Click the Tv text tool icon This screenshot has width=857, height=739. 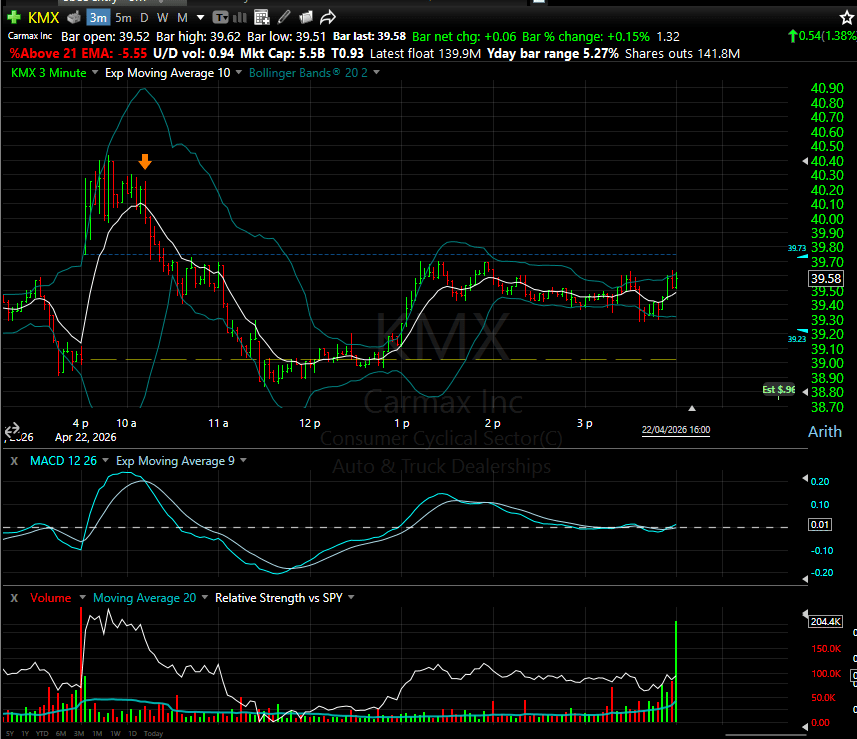point(219,17)
